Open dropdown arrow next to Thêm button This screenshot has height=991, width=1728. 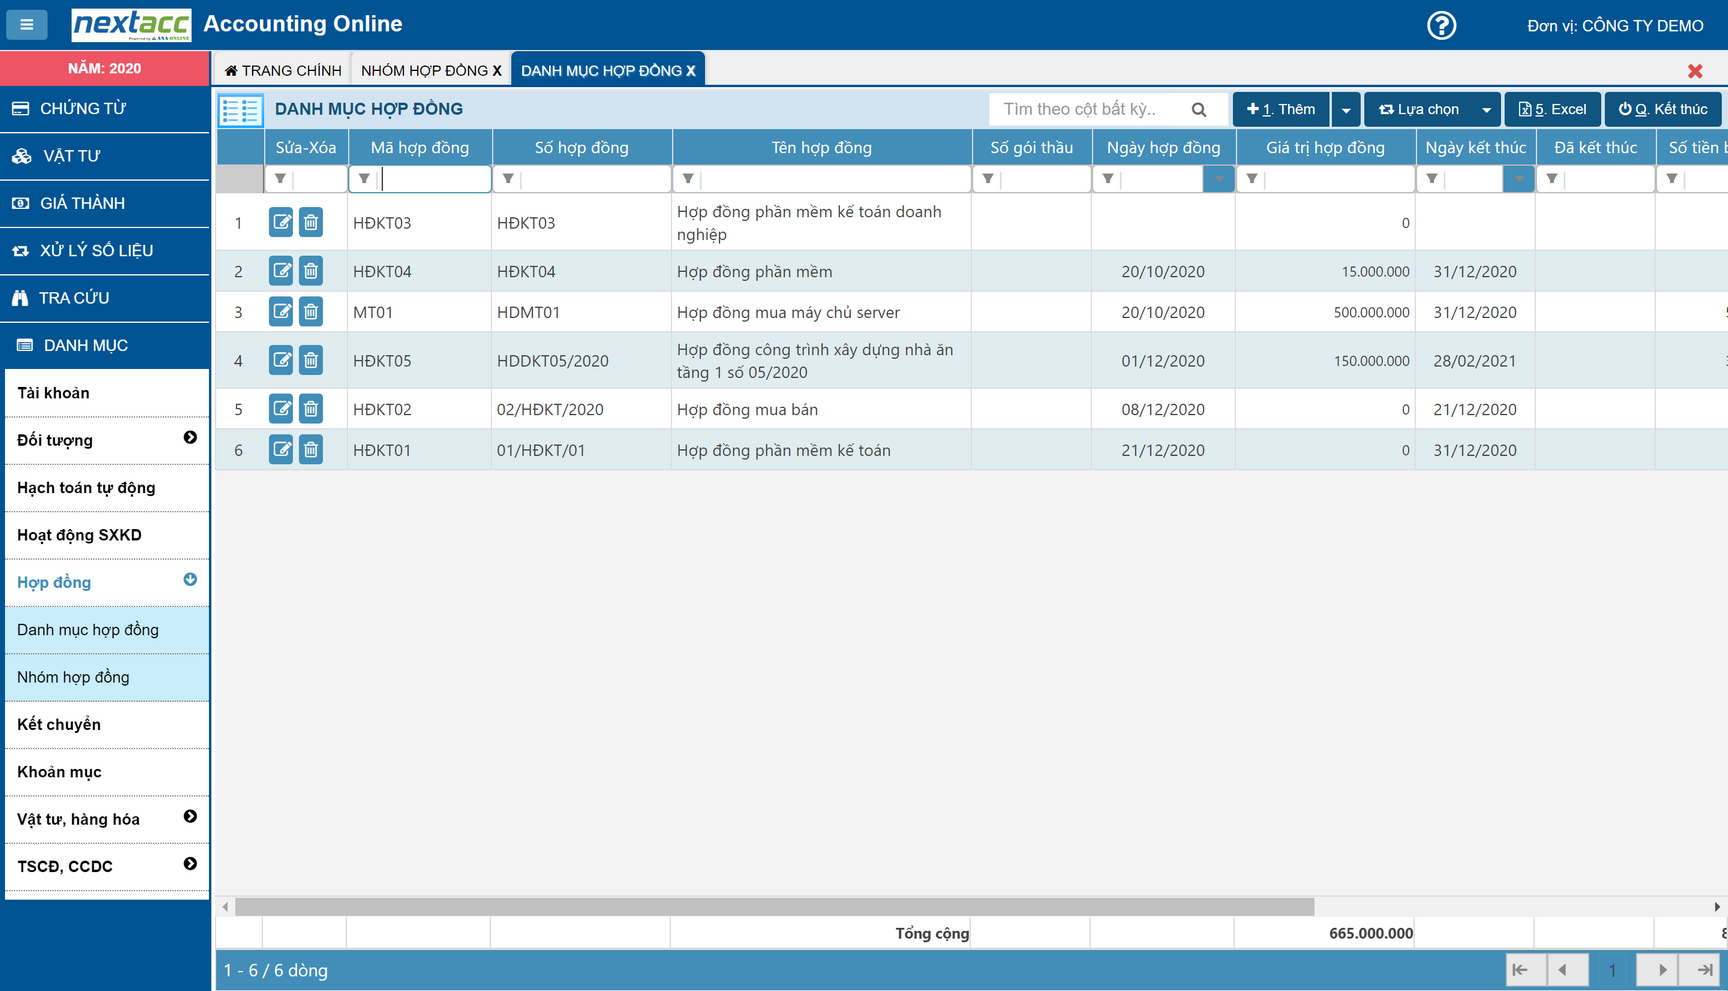(1346, 110)
